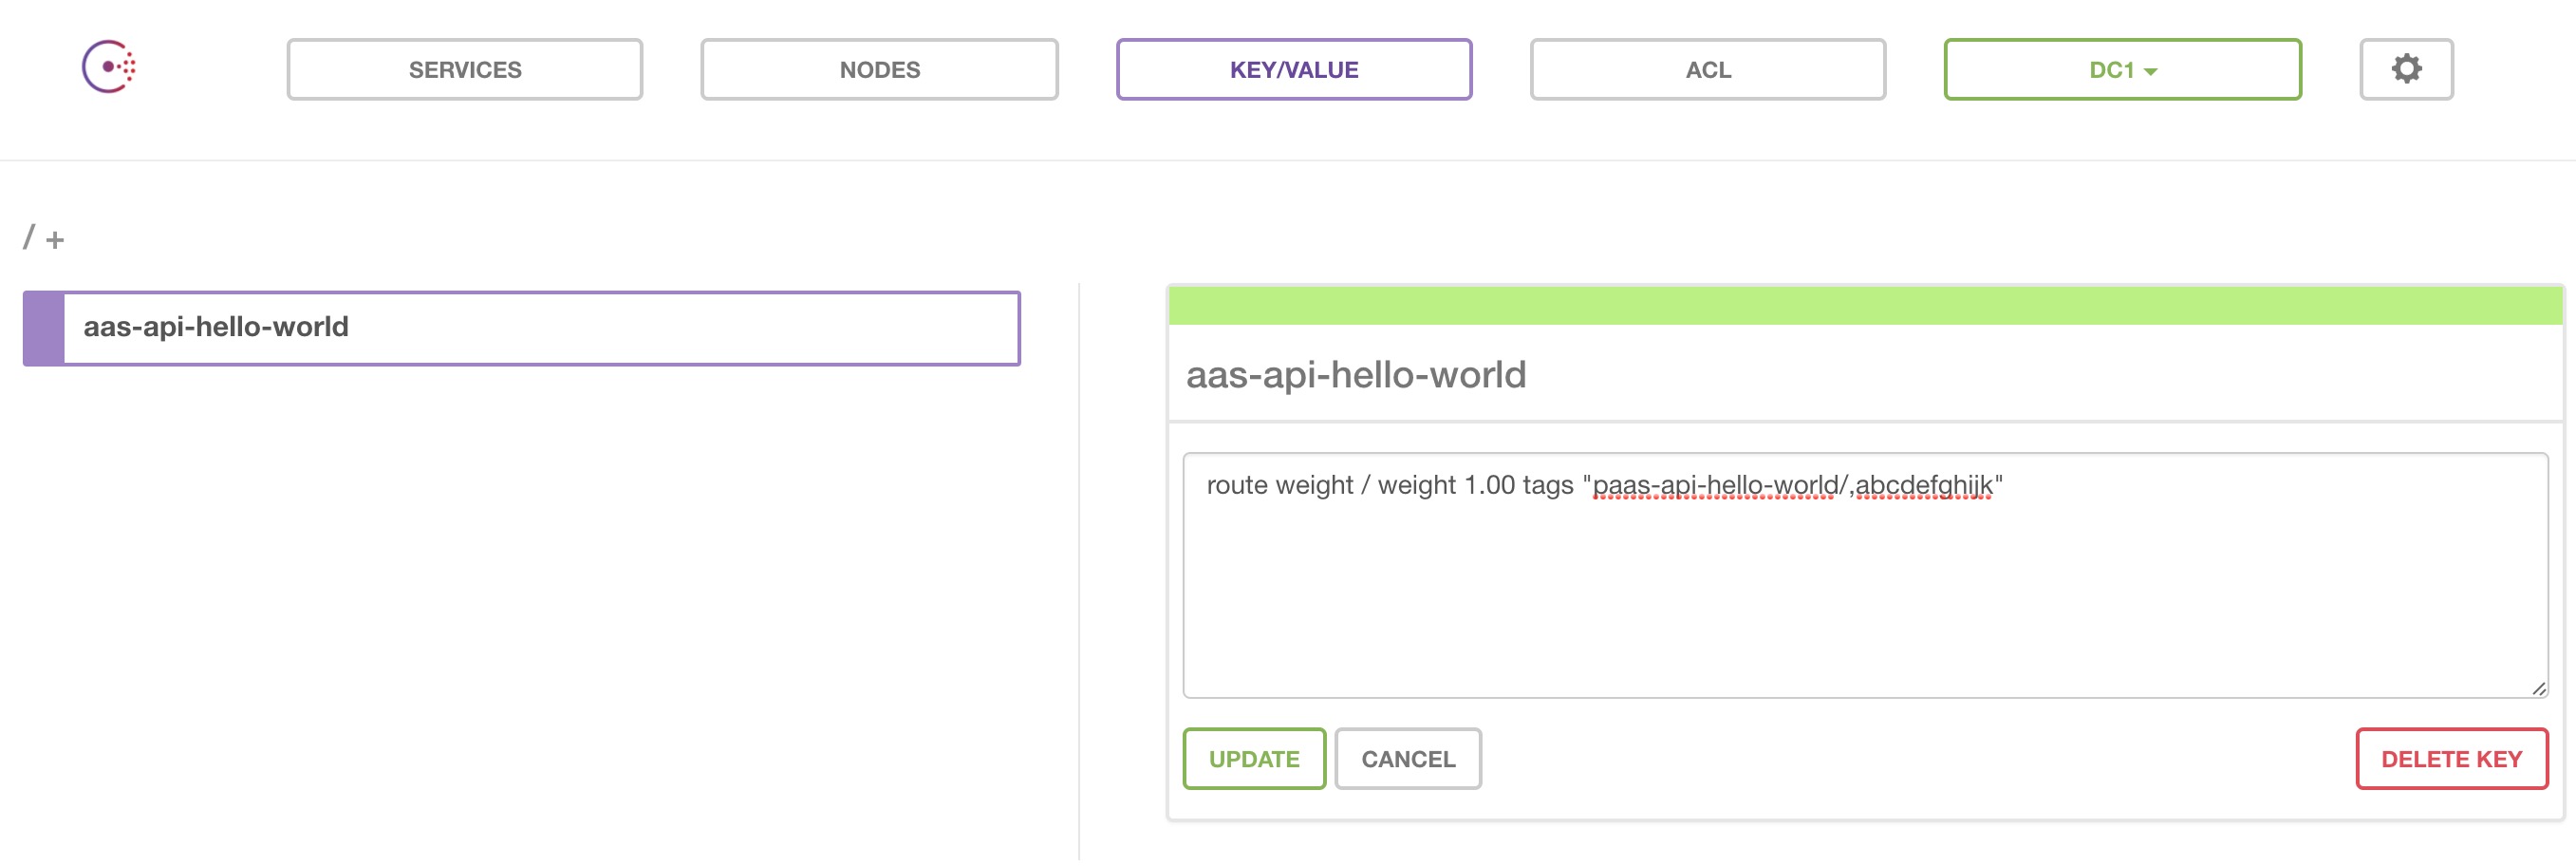Click the aas-api-hello-world heading in editor panel
The height and width of the screenshot is (866, 2576).
pyautogui.click(x=1355, y=375)
